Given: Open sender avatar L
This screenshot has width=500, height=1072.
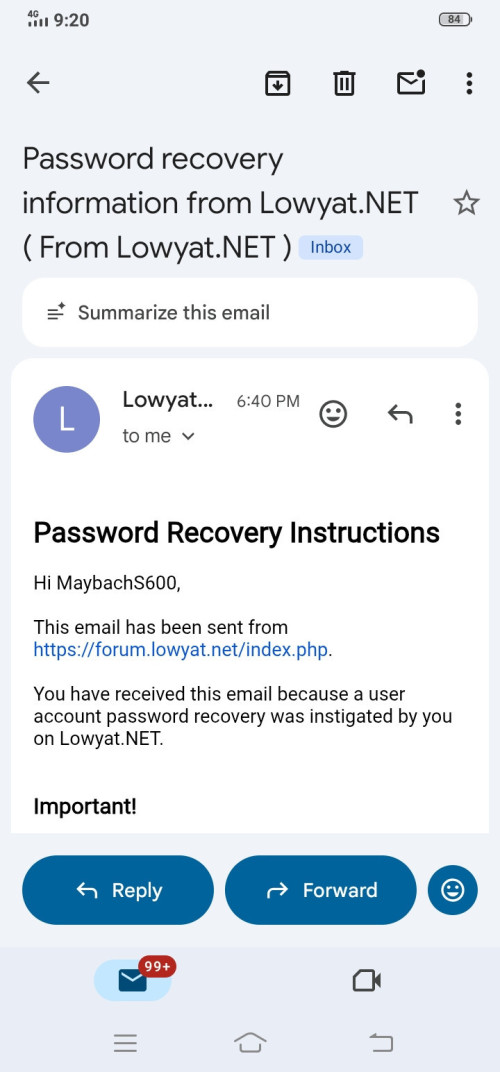Looking at the screenshot, I should pos(66,419).
